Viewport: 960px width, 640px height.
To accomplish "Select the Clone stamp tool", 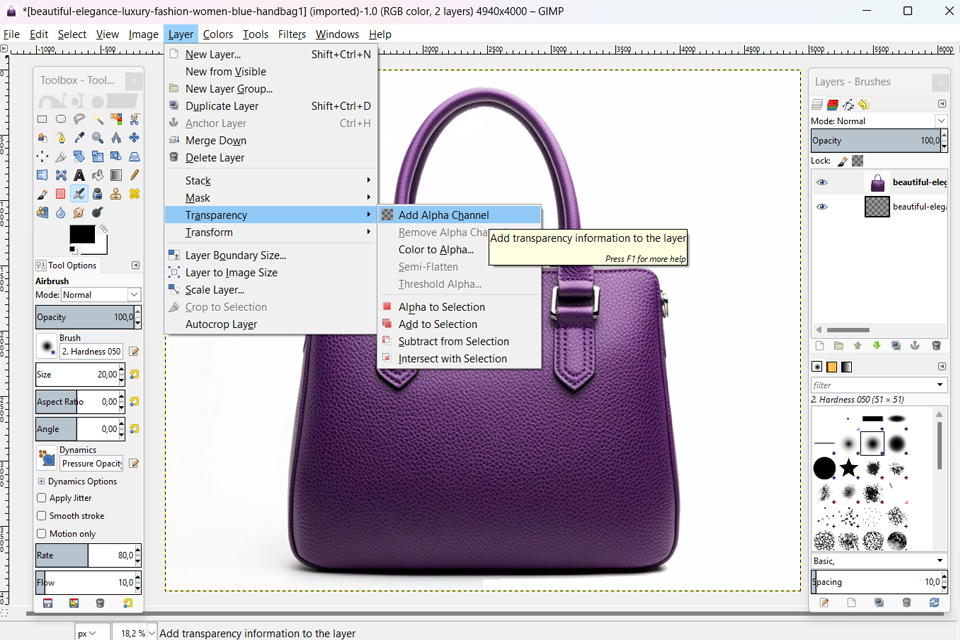I will 116,194.
